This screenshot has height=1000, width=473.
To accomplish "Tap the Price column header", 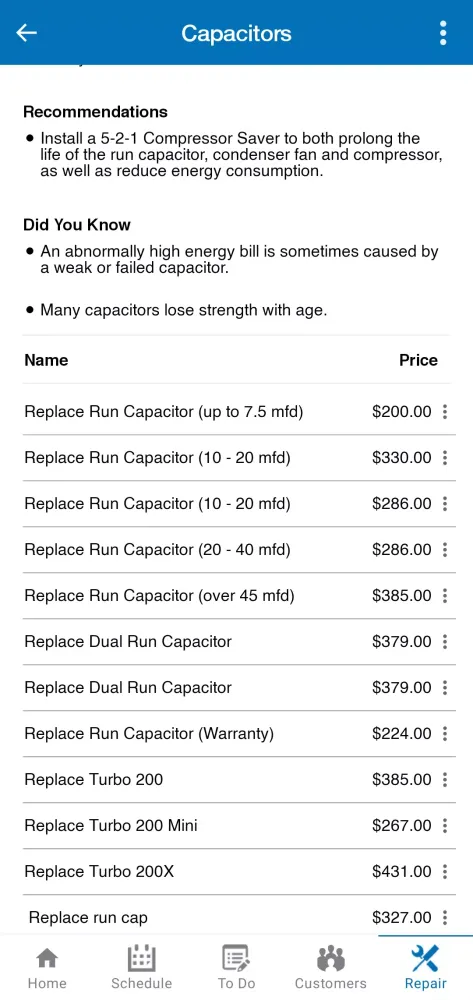I will [x=418, y=360].
